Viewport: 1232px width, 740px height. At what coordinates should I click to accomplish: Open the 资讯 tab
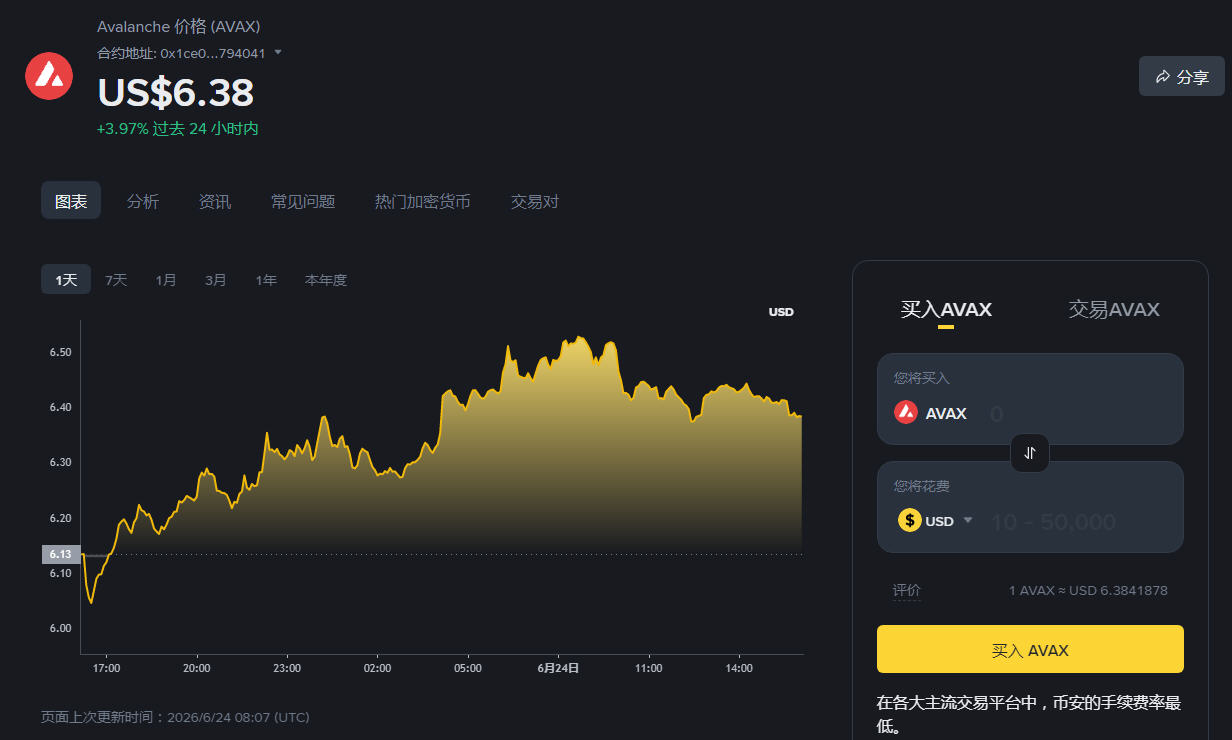(215, 201)
